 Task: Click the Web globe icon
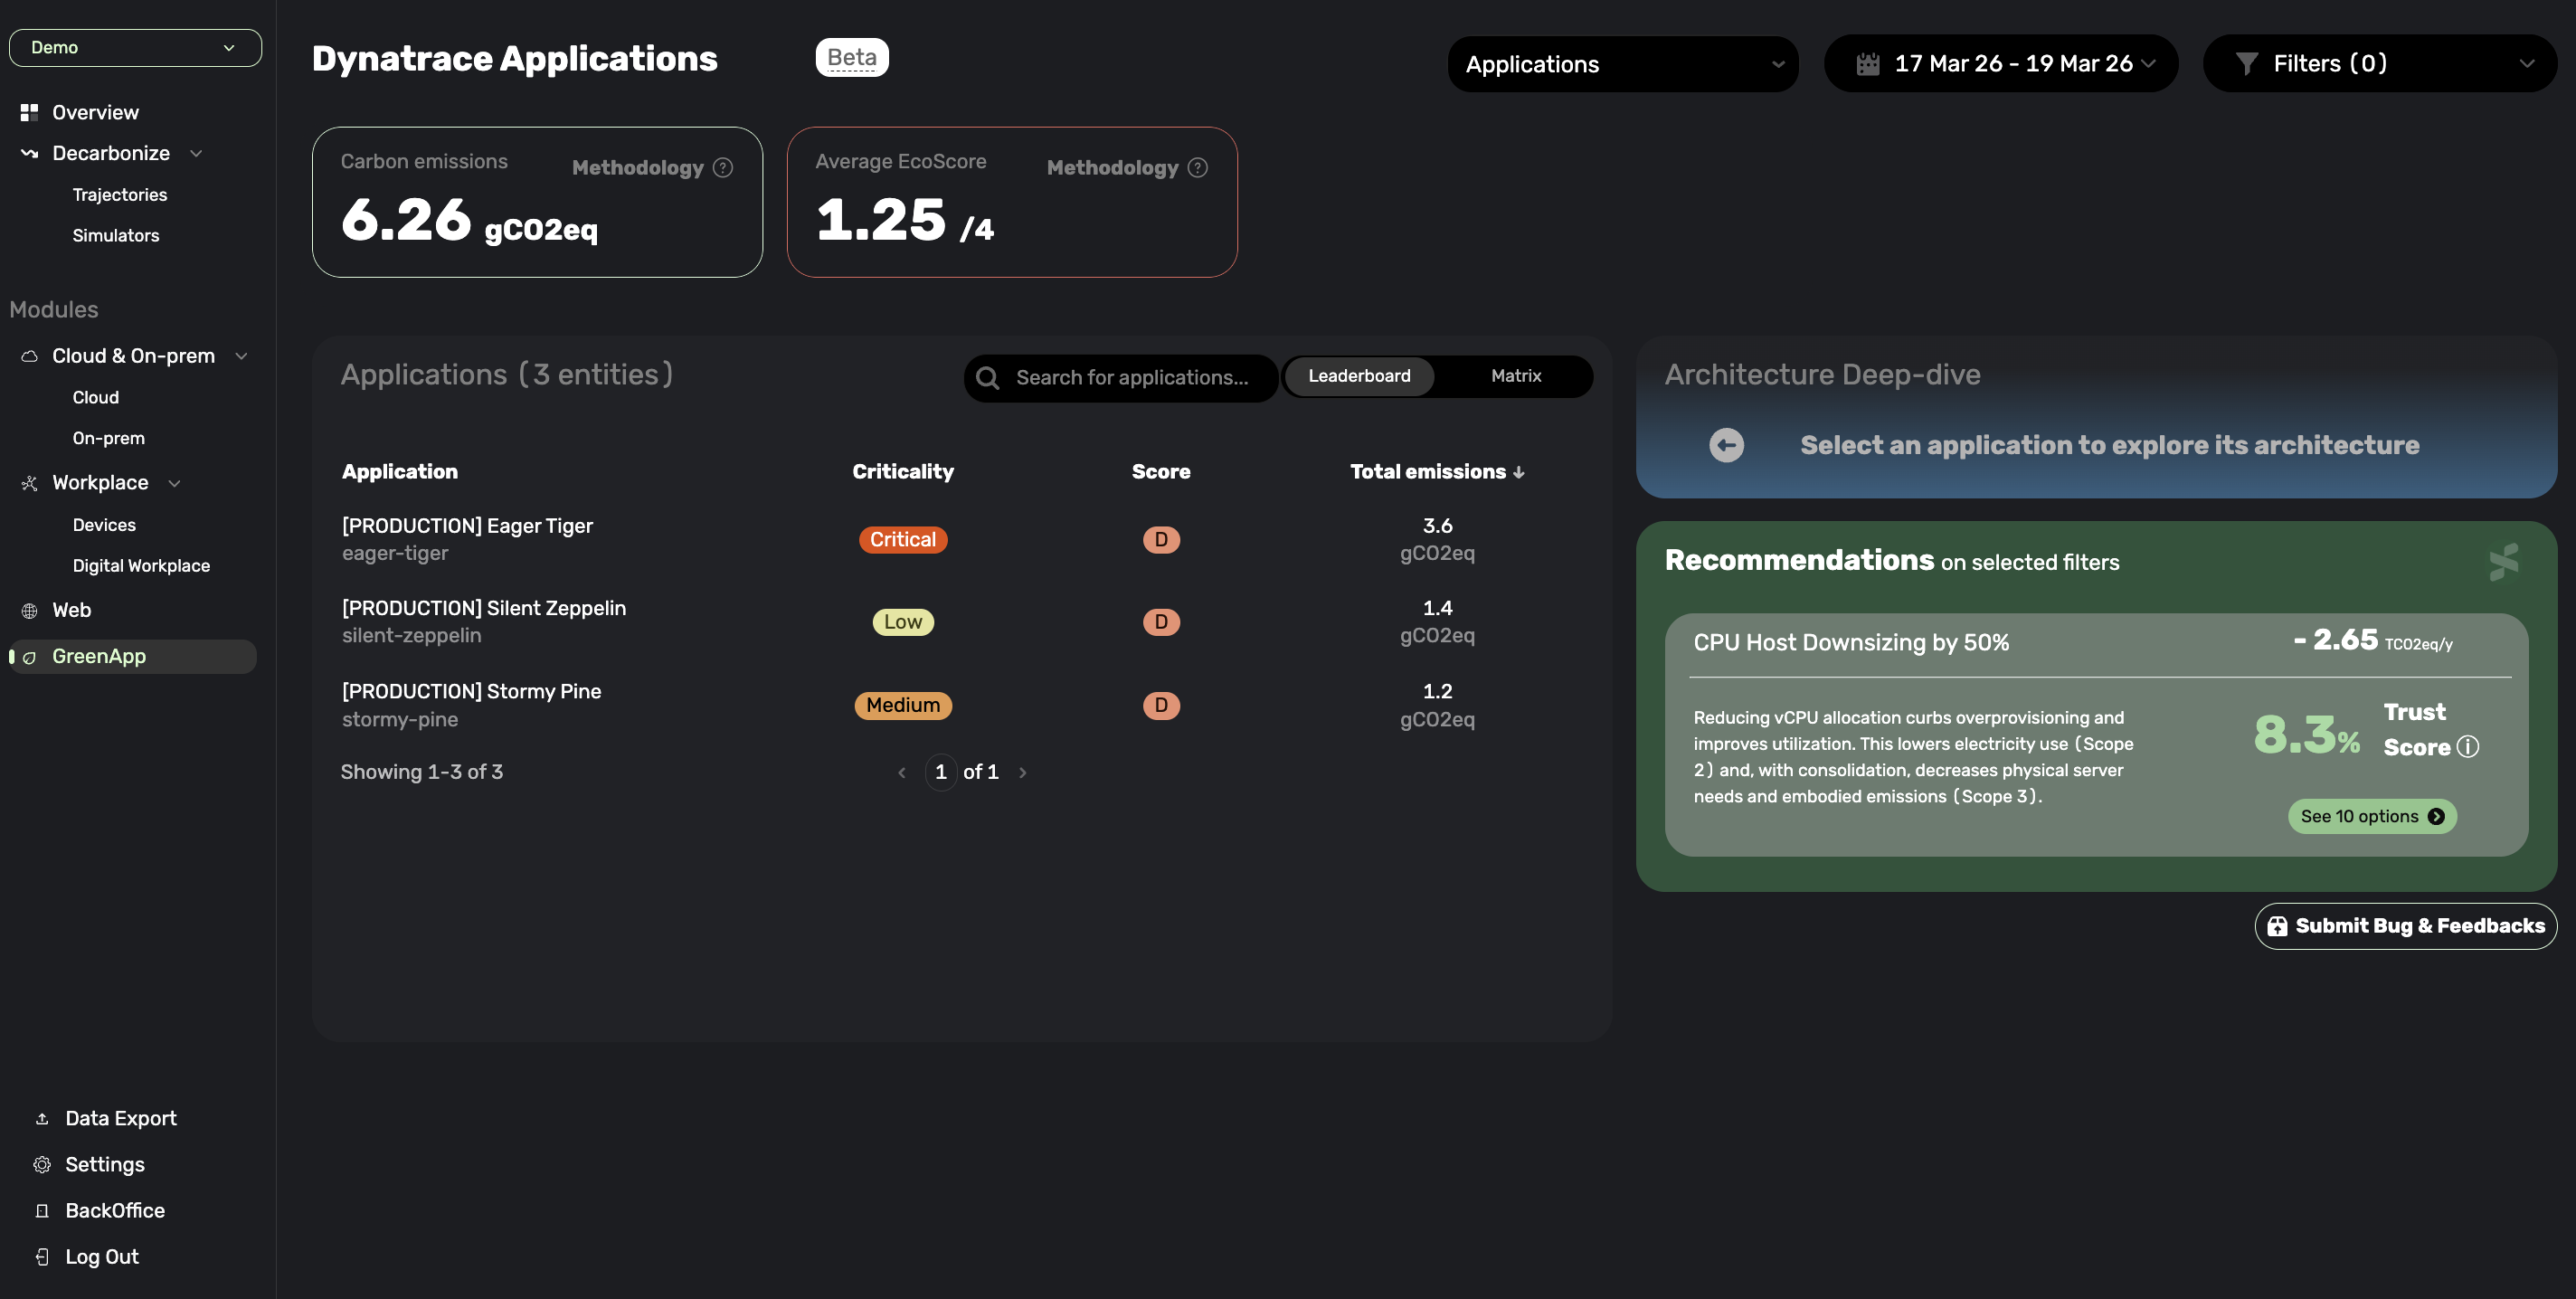pyautogui.click(x=29, y=610)
